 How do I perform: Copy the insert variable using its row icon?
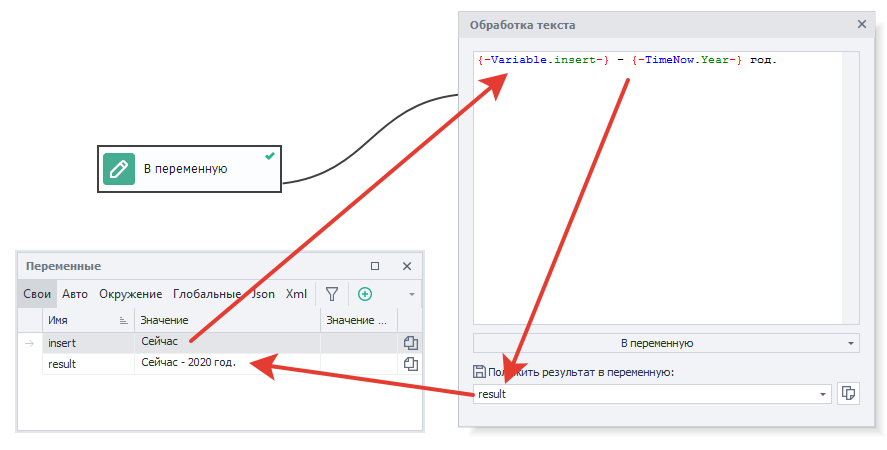pyautogui.click(x=409, y=342)
